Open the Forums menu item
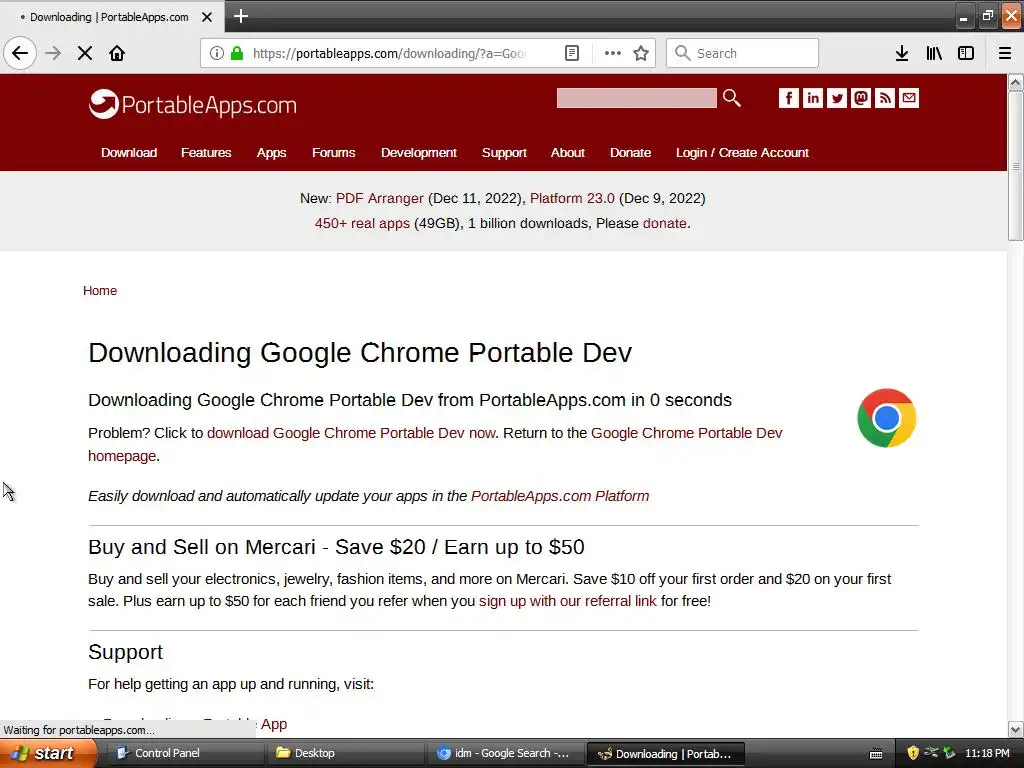The image size is (1024, 768). tap(333, 152)
